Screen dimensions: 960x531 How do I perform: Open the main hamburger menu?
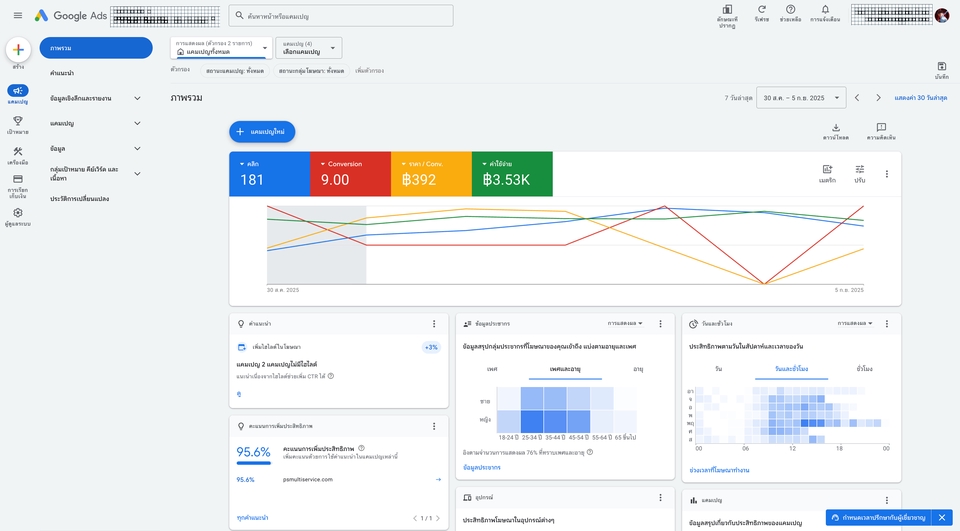(18, 15)
